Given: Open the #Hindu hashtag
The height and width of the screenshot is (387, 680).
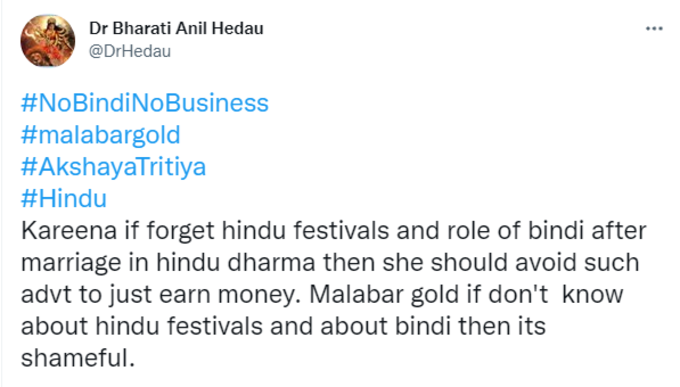Looking at the screenshot, I should click(64, 199).
